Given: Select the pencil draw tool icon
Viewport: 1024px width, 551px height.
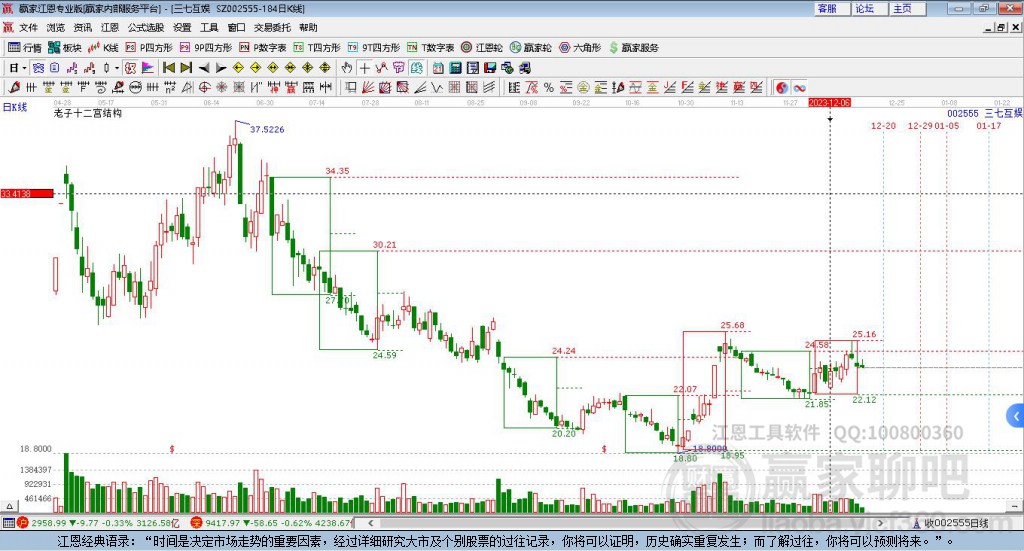Looking at the screenshot, I should 14,87.
